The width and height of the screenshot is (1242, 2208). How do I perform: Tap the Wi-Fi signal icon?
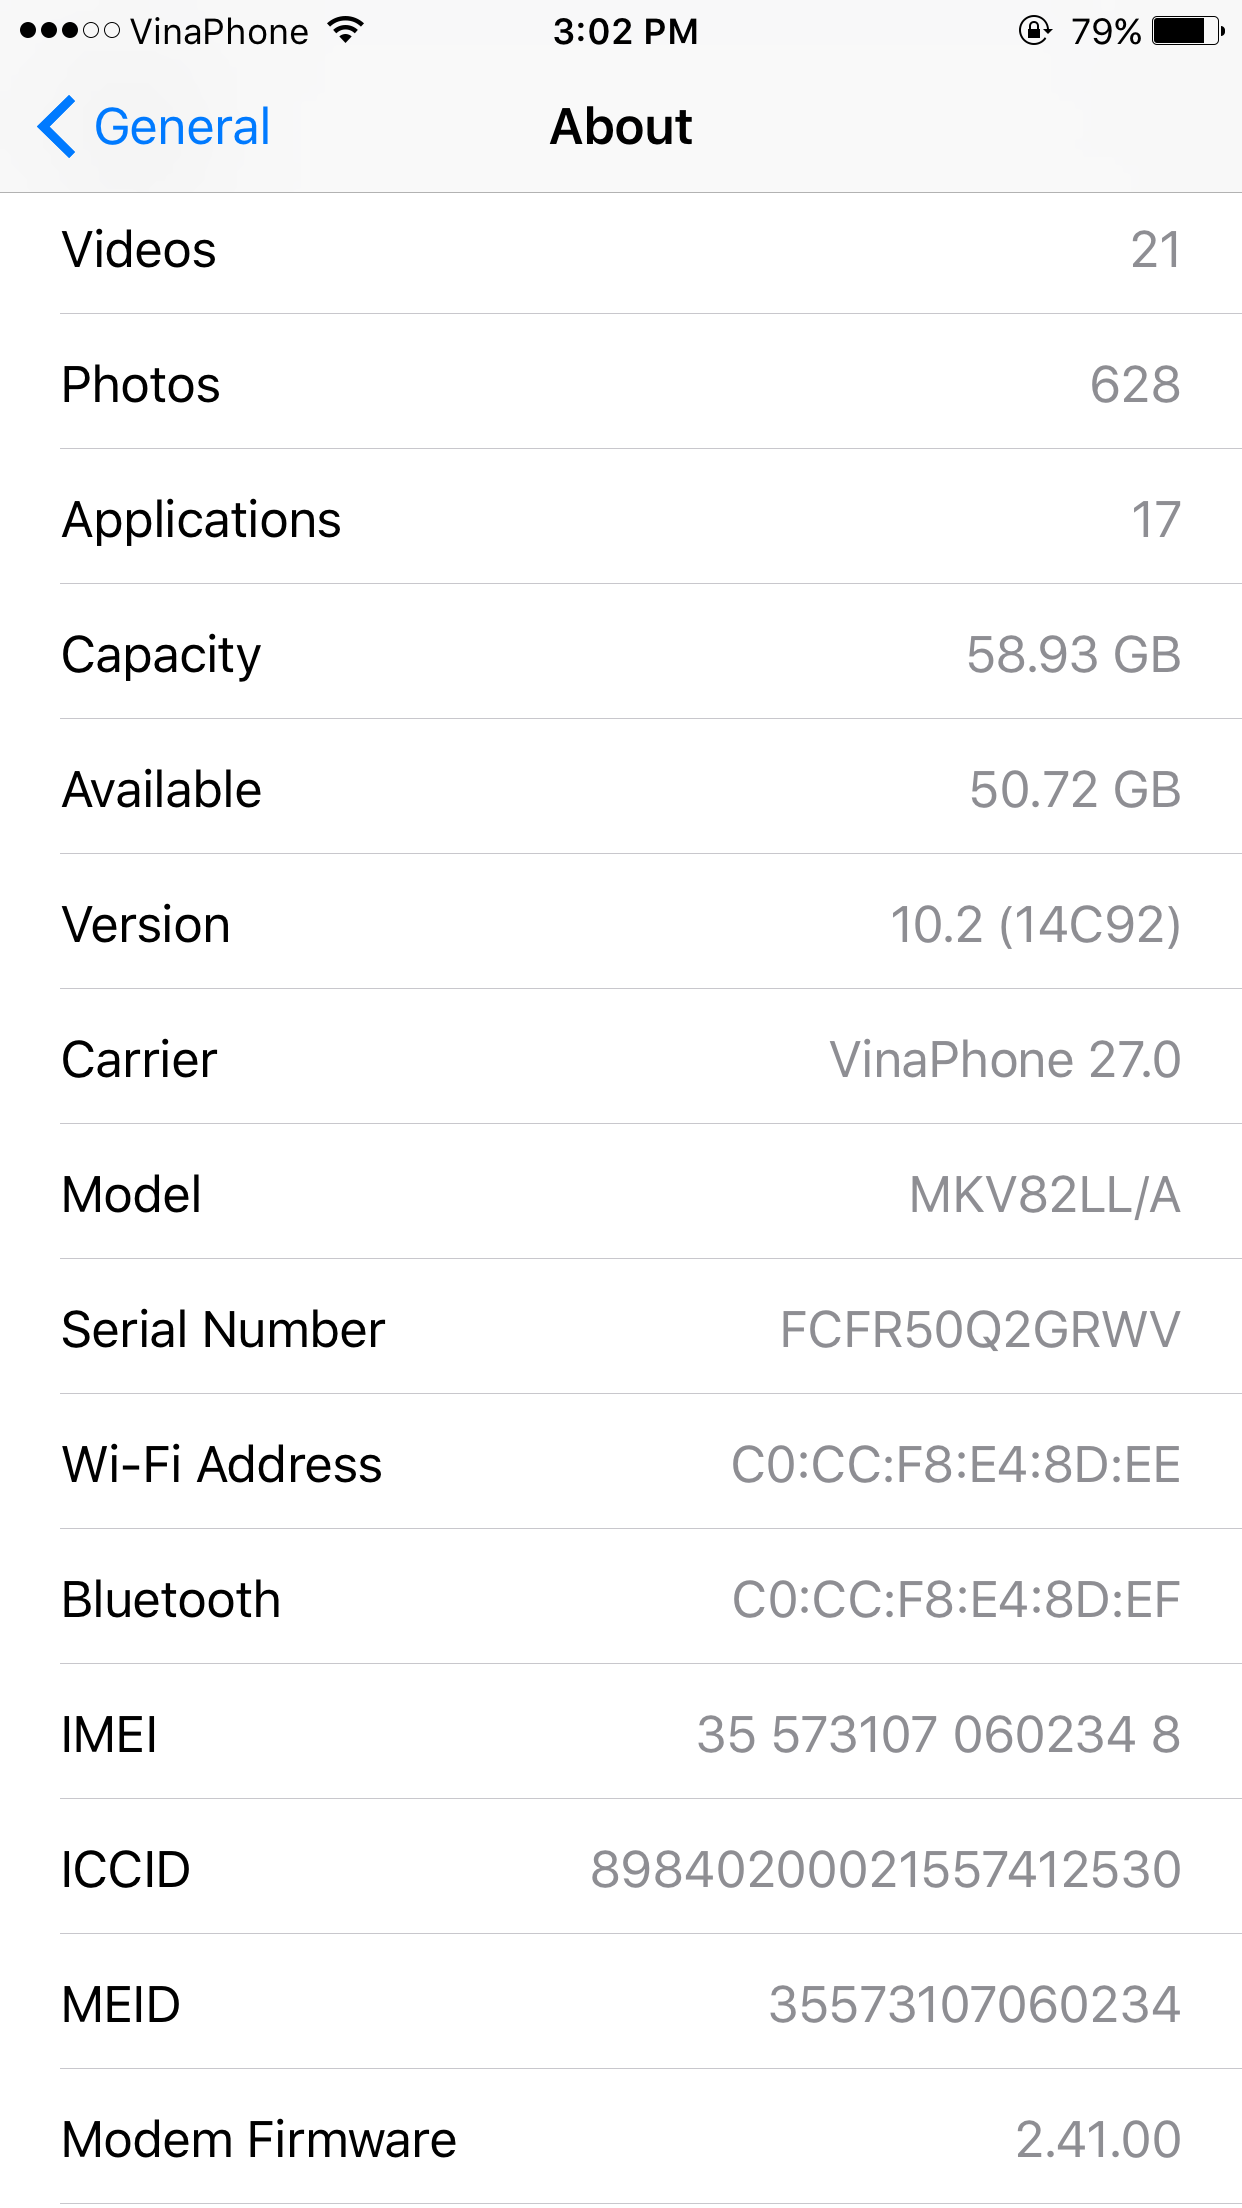tap(346, 31)
